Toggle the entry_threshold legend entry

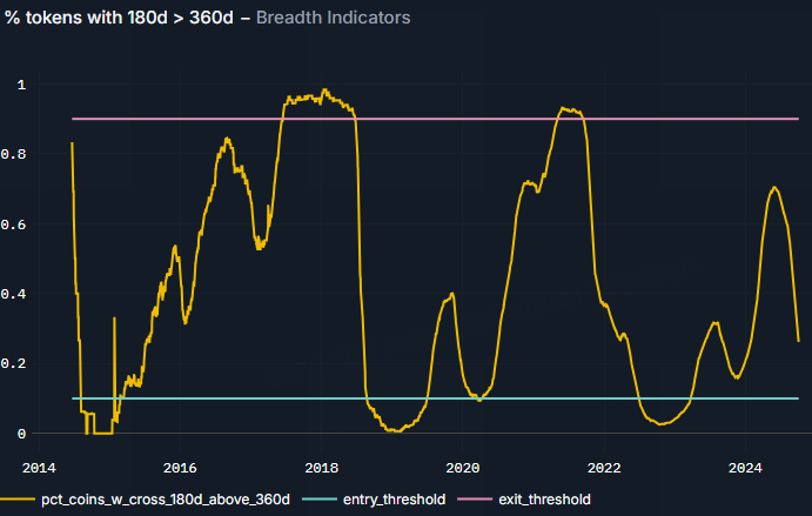[x=374, y=499]
